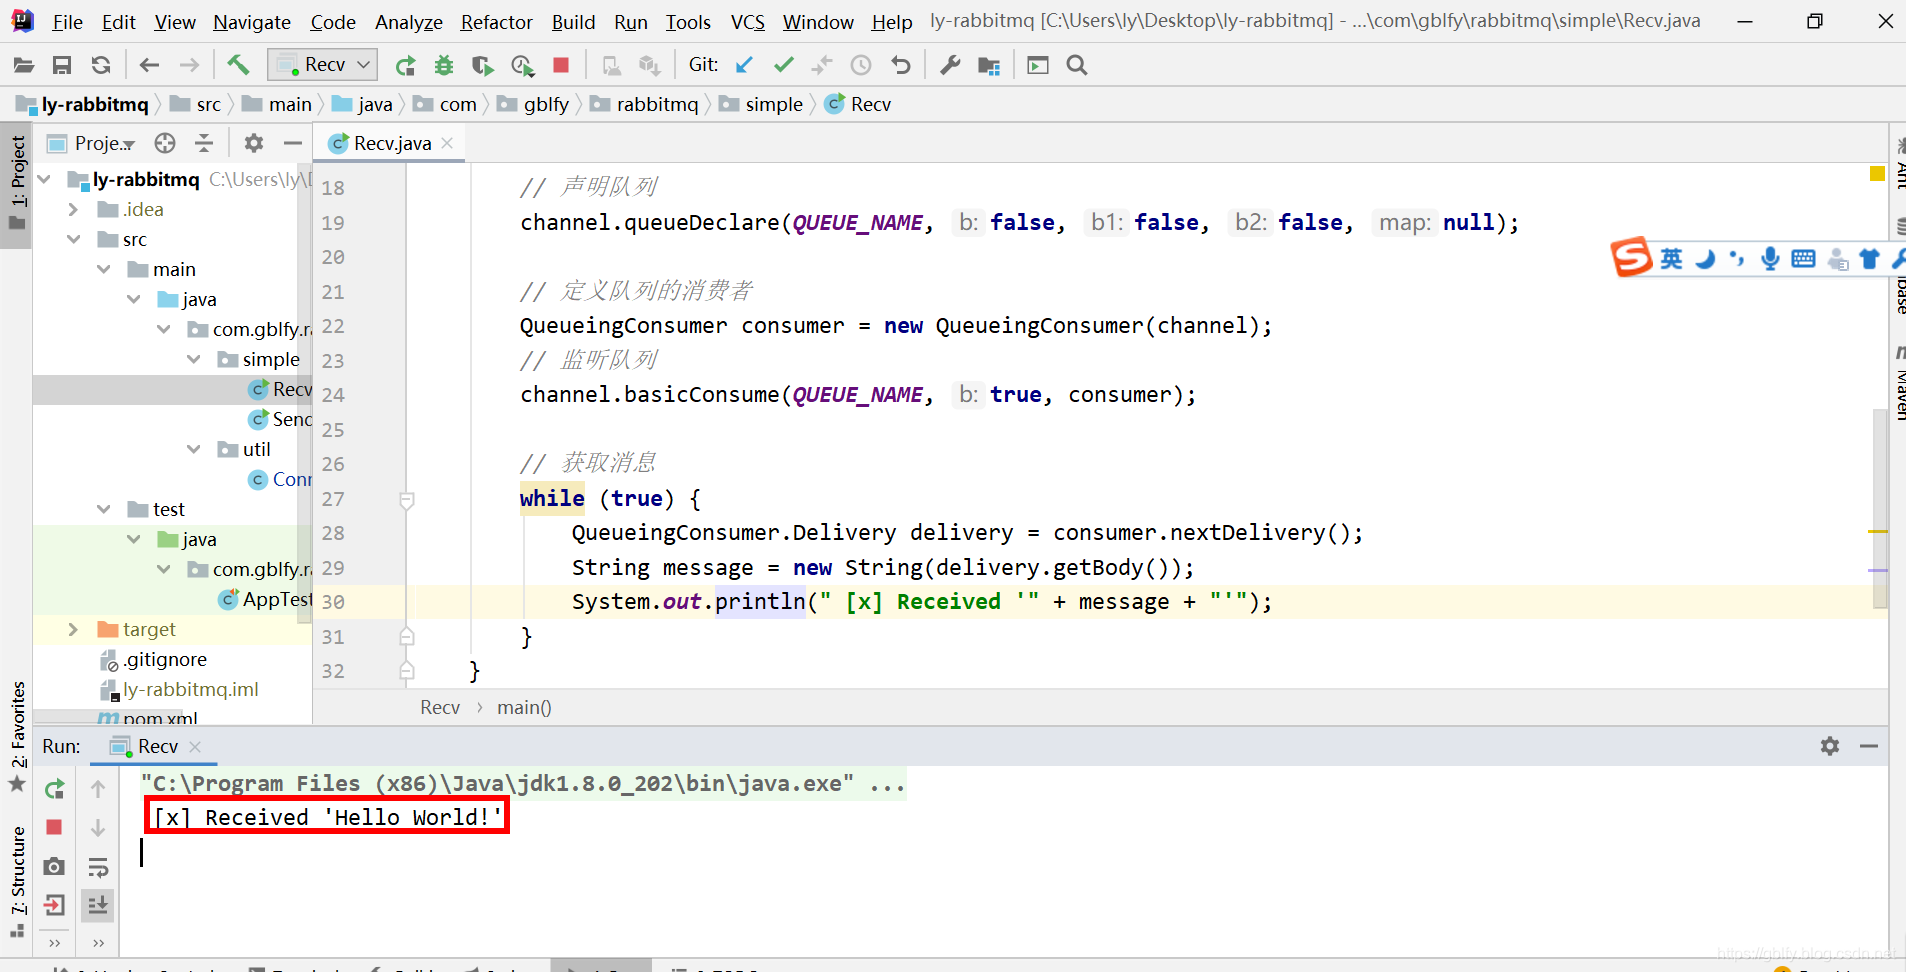Run with coverage icon in toolbar

click(482, 65)
